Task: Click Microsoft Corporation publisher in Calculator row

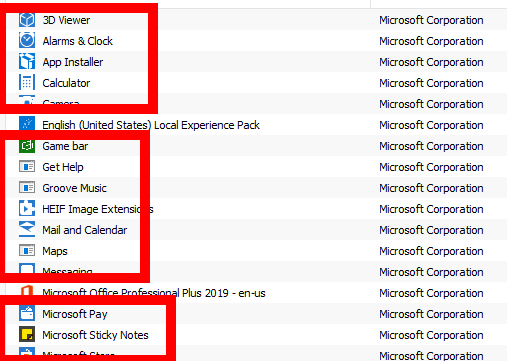Action: (x=431, y=83)
